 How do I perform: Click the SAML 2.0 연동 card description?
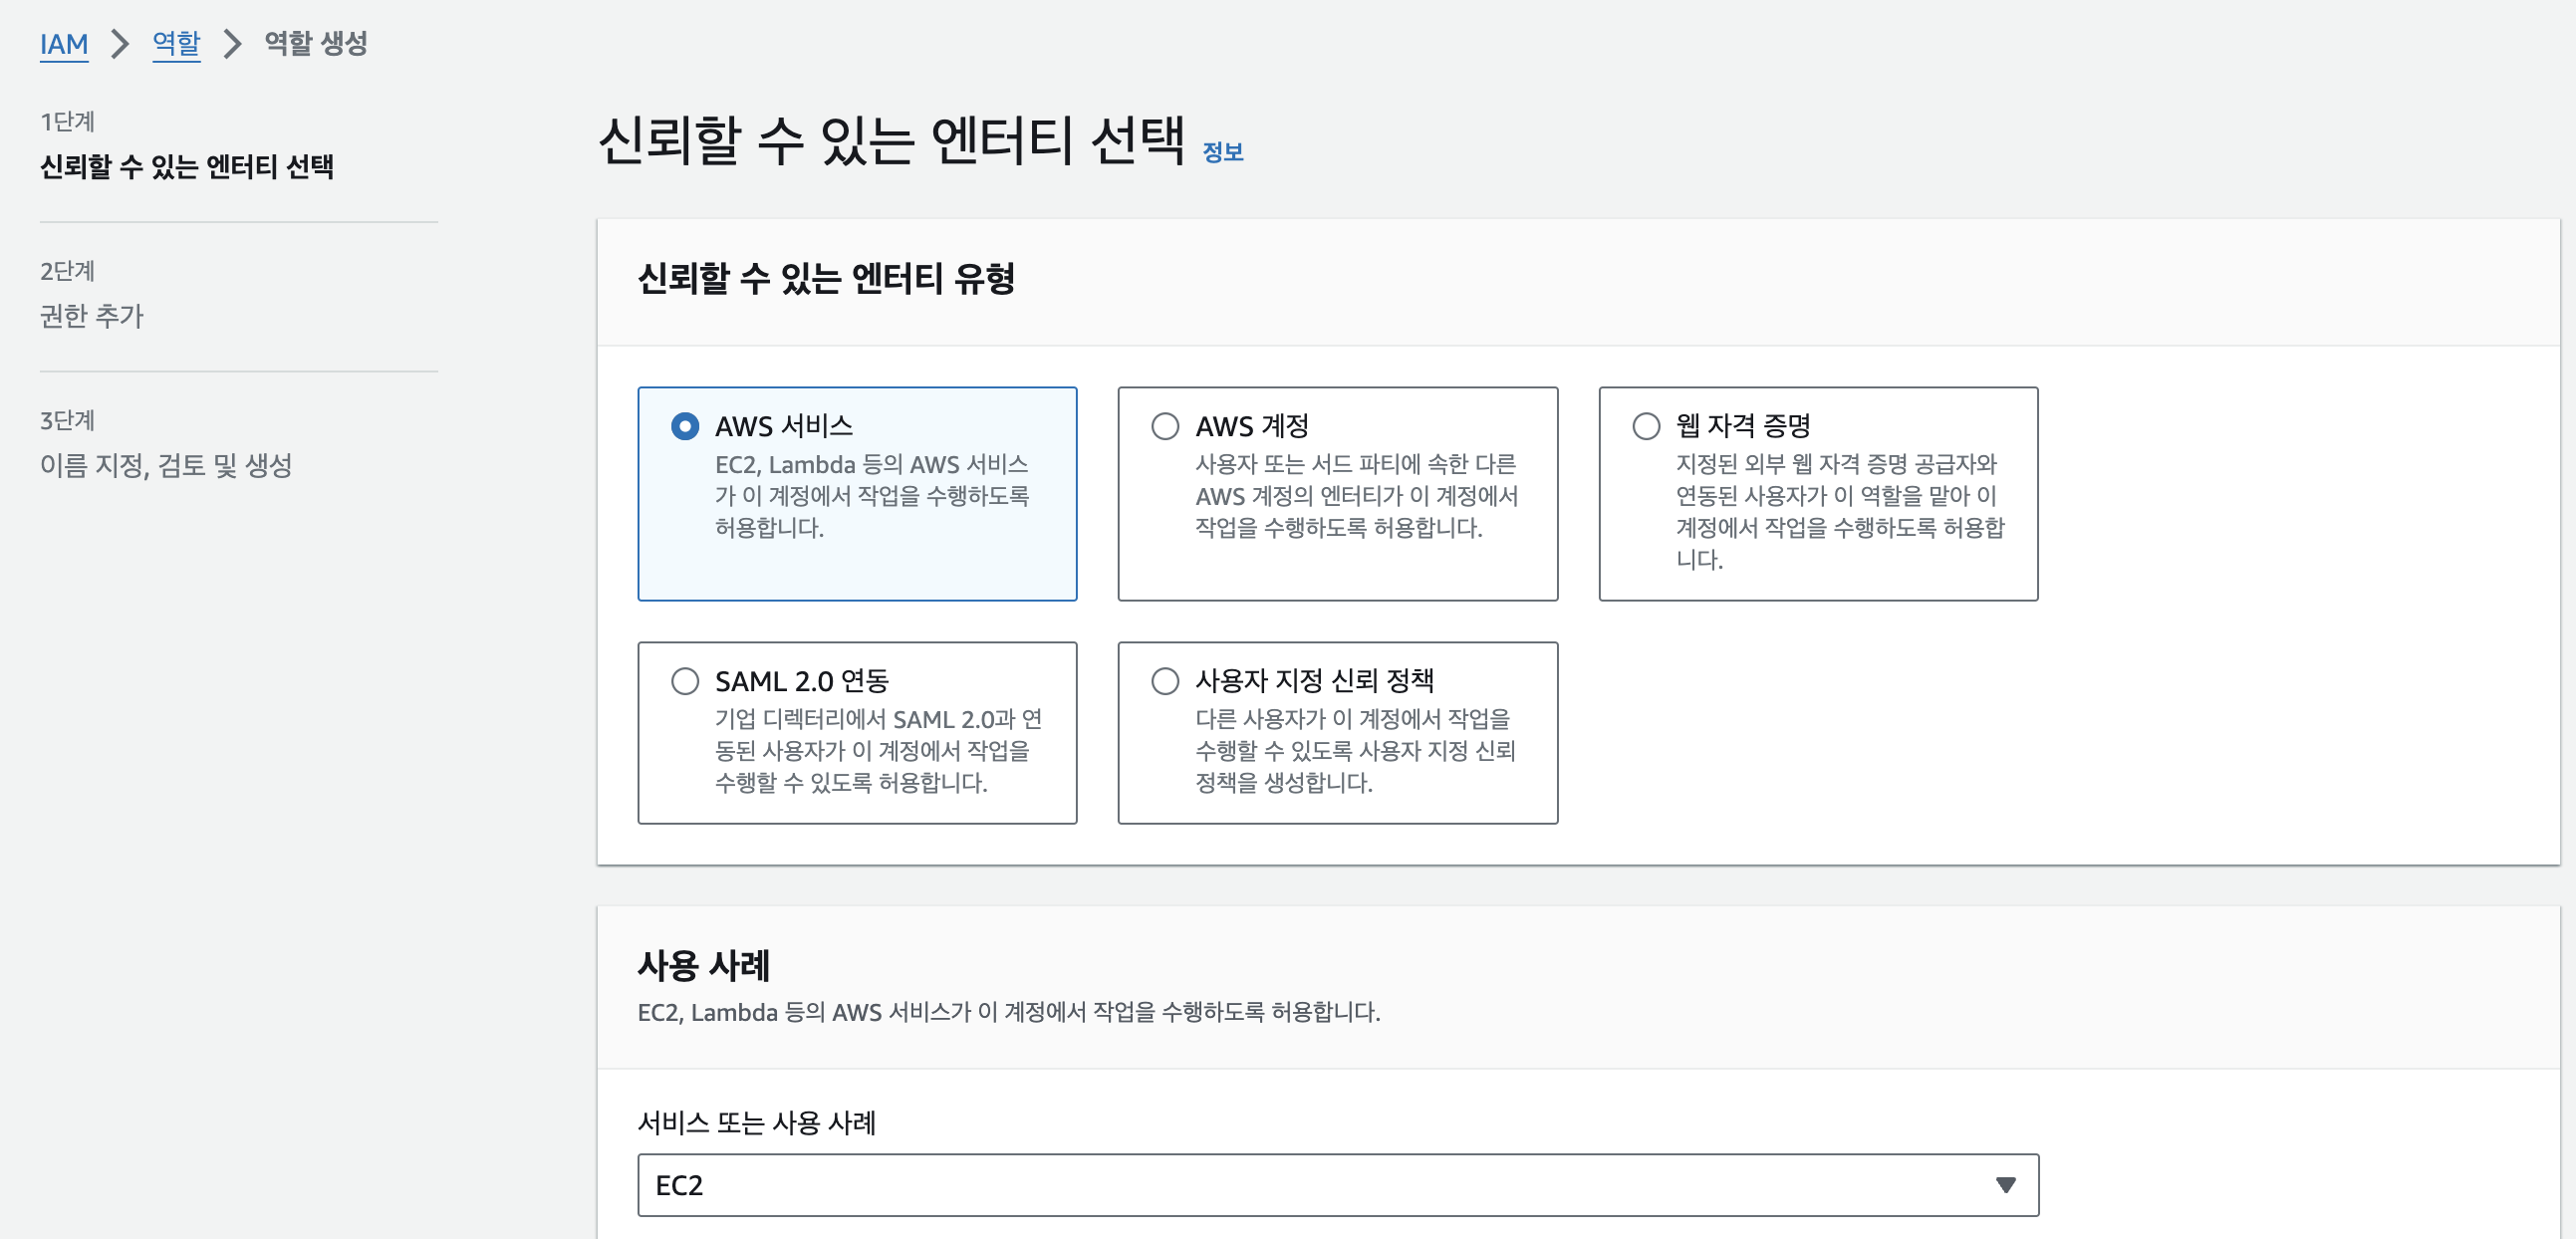tap(877, 751)
